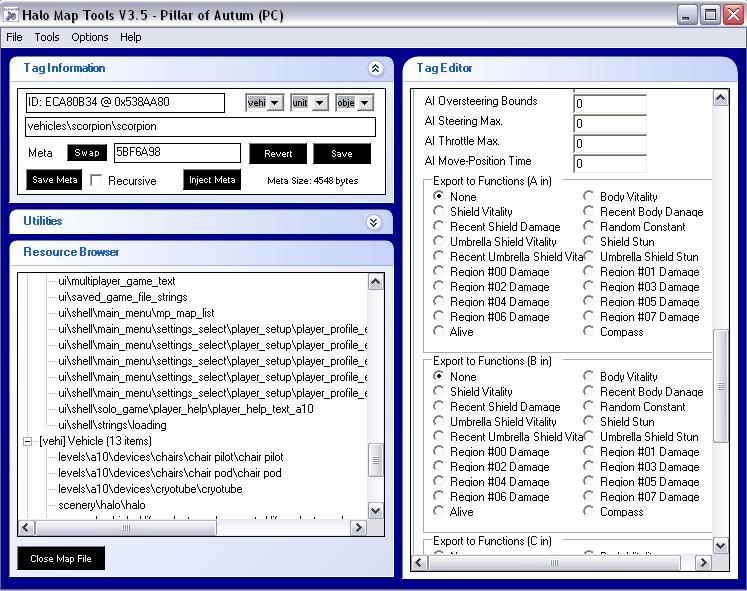747x591 pixels.
Task: Open the Help menu
Action: click(x=131, y=37)
